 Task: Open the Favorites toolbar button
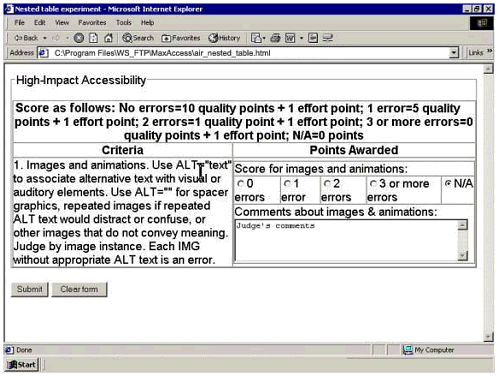(181, 38)
